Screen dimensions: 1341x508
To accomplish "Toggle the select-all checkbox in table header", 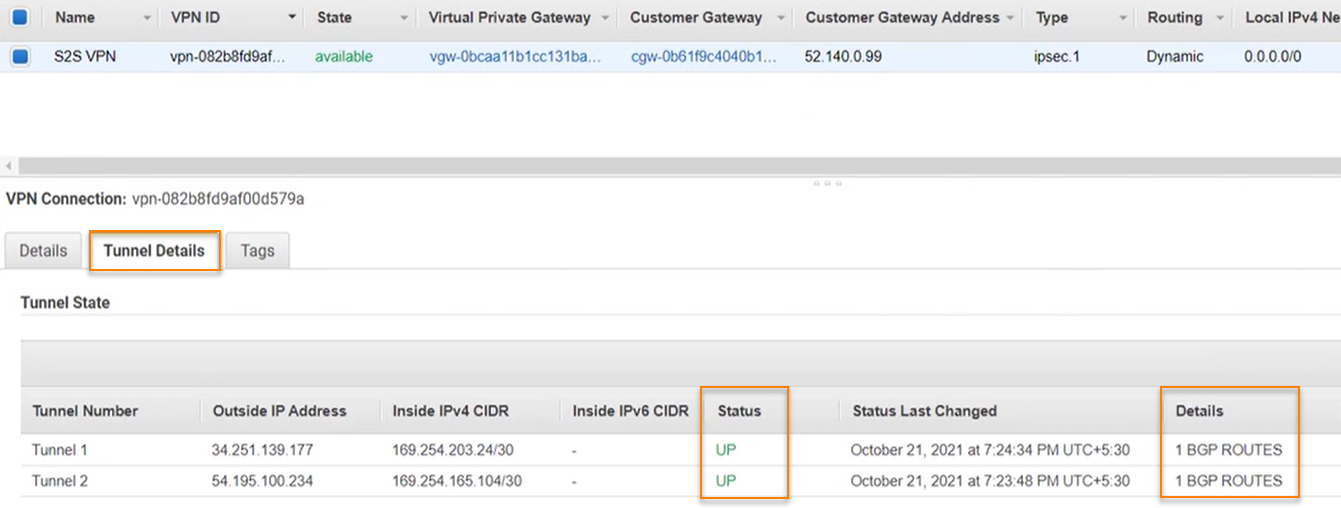I will coord(19,17).
